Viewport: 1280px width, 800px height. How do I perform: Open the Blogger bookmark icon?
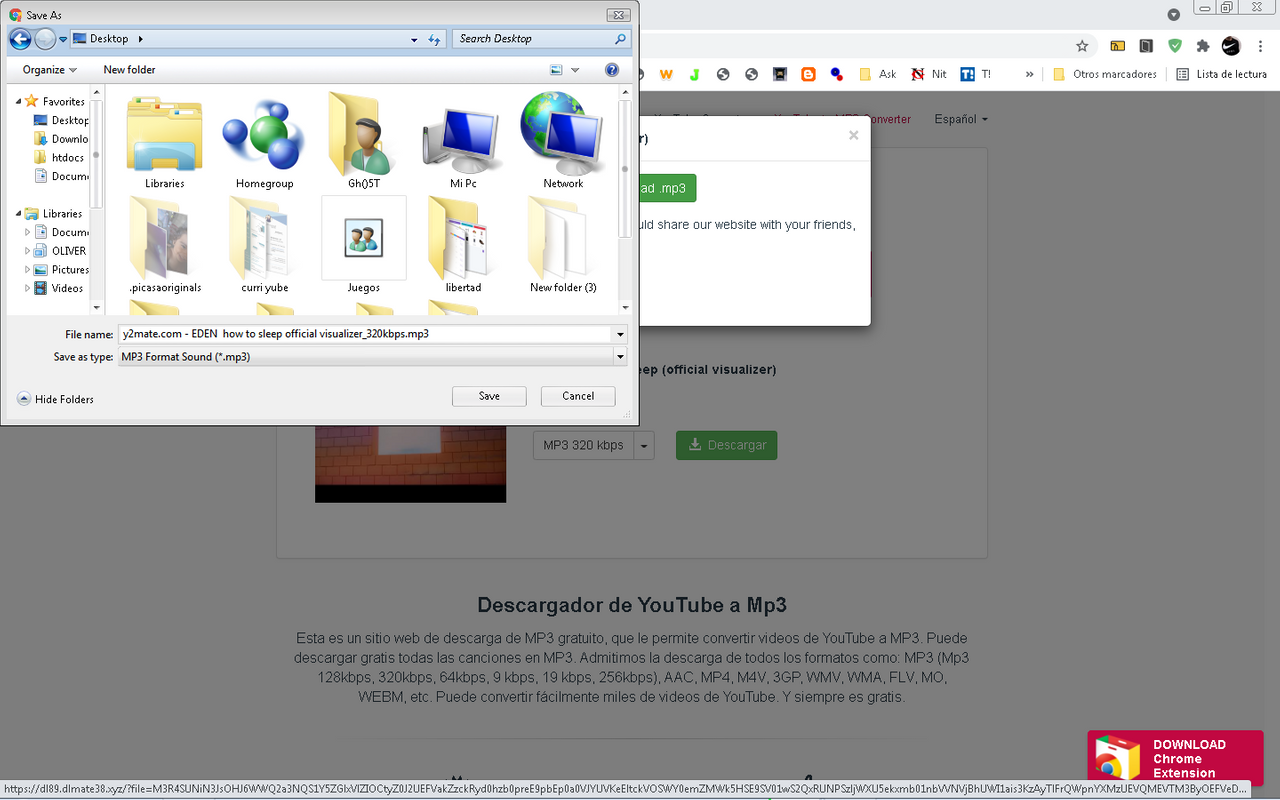pos(808,74)
